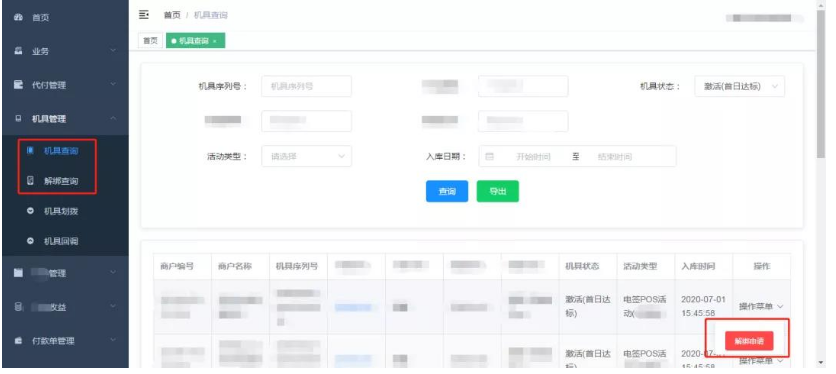
Task: Click the red 解绑申请 button
Action: click(x=749, y=341)
